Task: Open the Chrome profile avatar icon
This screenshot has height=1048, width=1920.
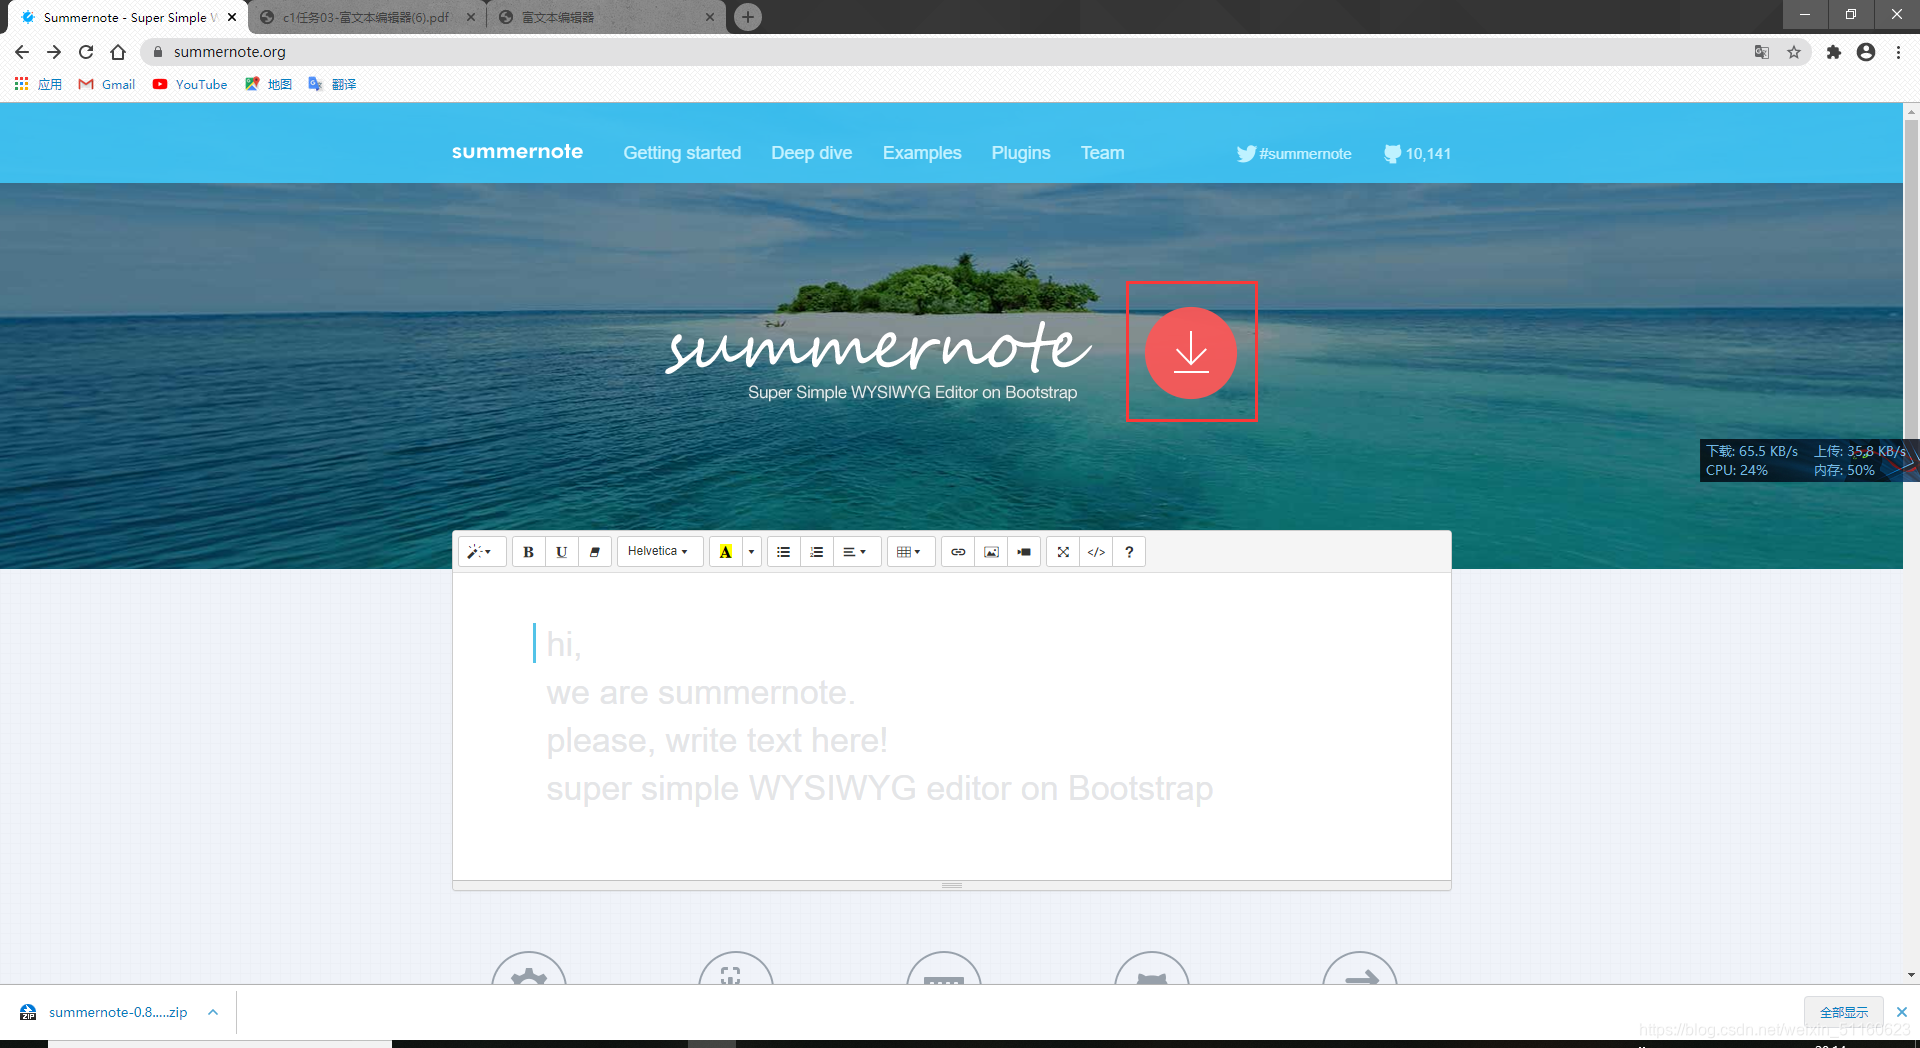Action: coord(1866,52)
